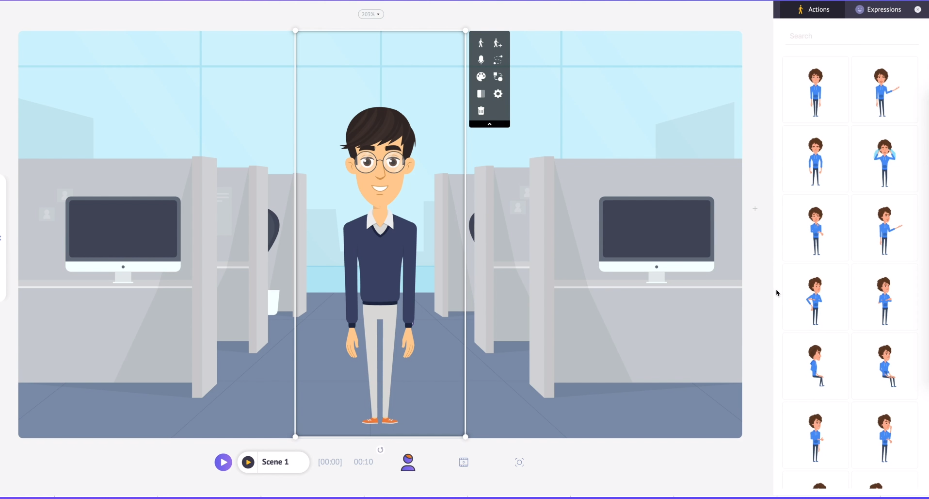
Task: Select the glasses-wearing character on the canvas
Action: [380, 266]
